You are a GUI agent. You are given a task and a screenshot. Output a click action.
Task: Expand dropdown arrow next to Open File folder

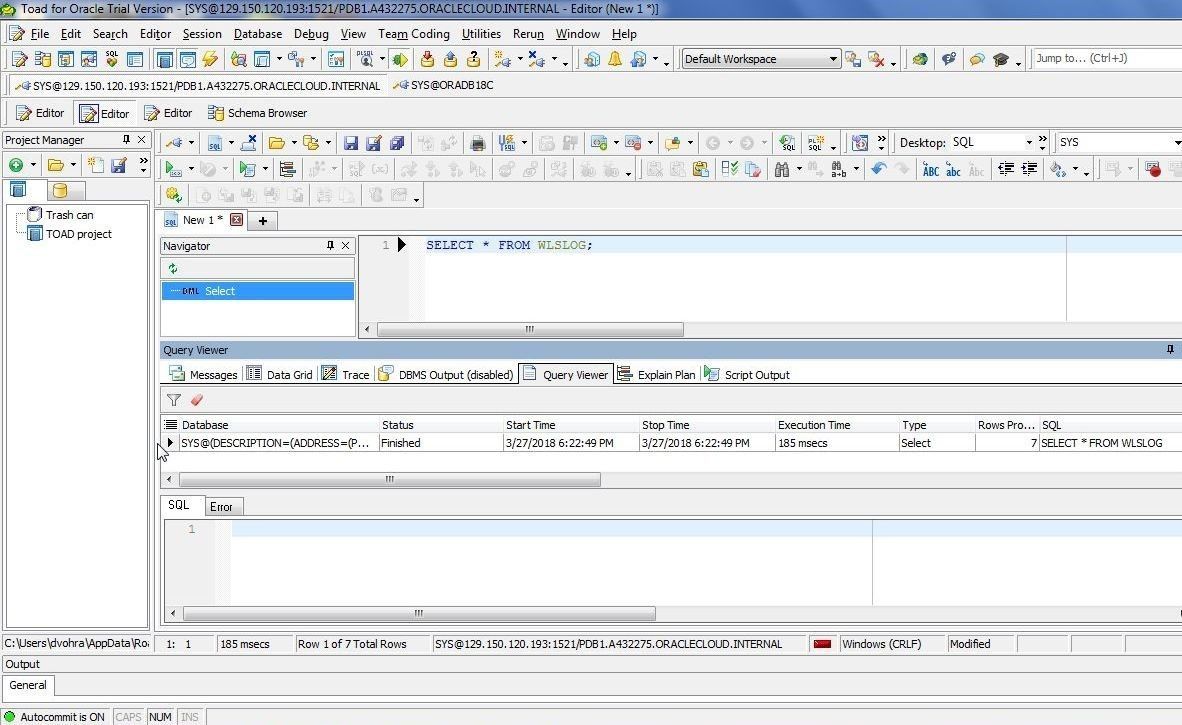point(294,142)
